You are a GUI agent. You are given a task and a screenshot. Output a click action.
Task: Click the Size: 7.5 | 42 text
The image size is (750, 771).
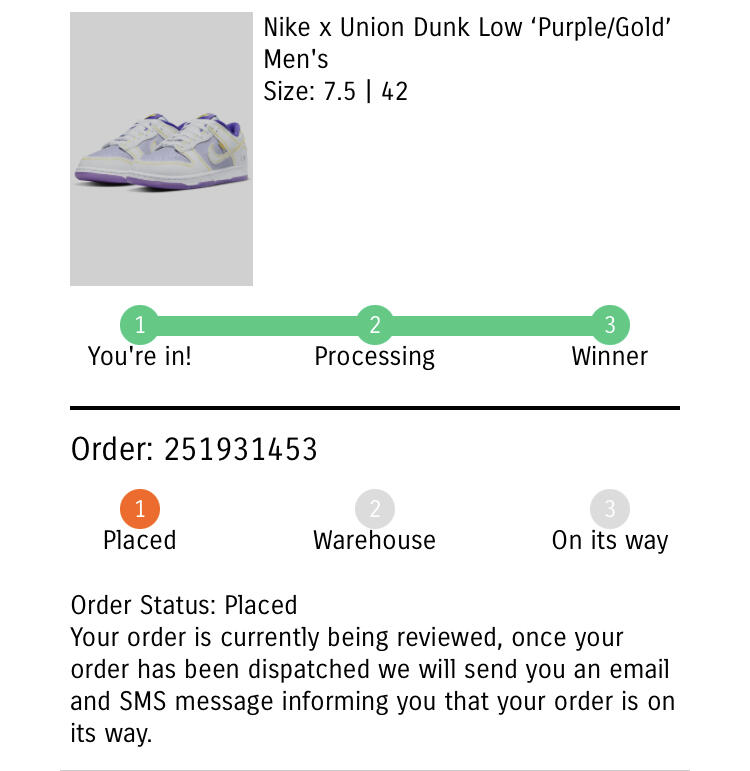pyautogui.click(x=335, y=92)
